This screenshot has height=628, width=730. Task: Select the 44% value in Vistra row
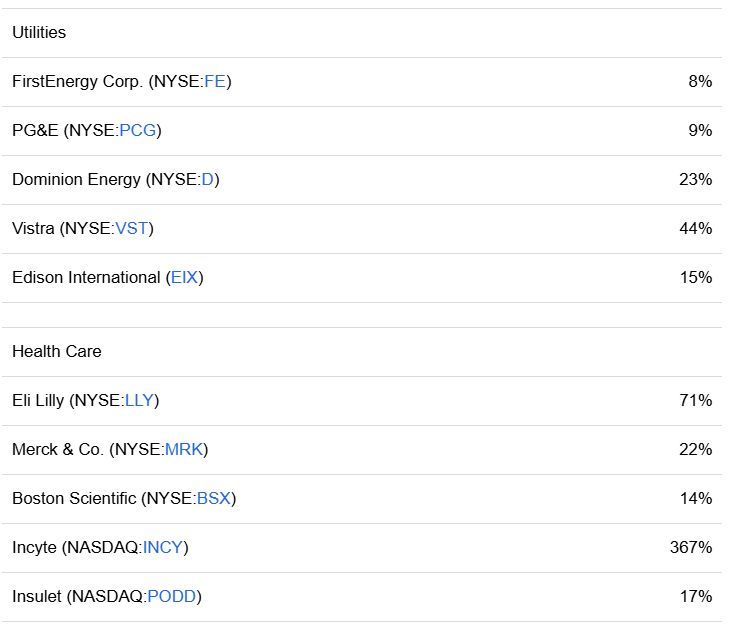(695, 229)
